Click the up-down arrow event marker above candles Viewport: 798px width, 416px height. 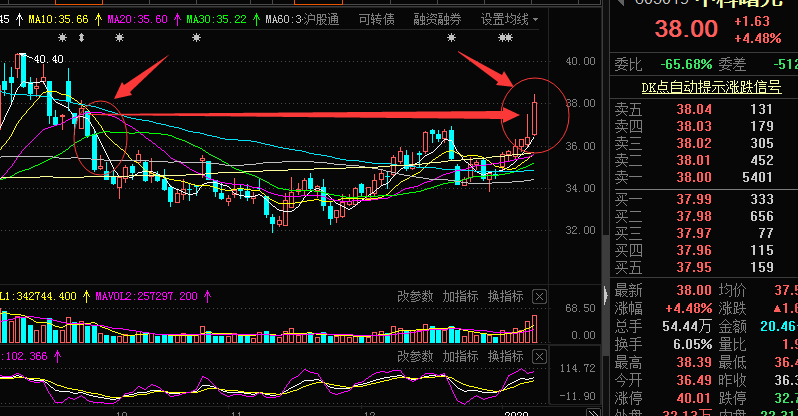[81, 38]
